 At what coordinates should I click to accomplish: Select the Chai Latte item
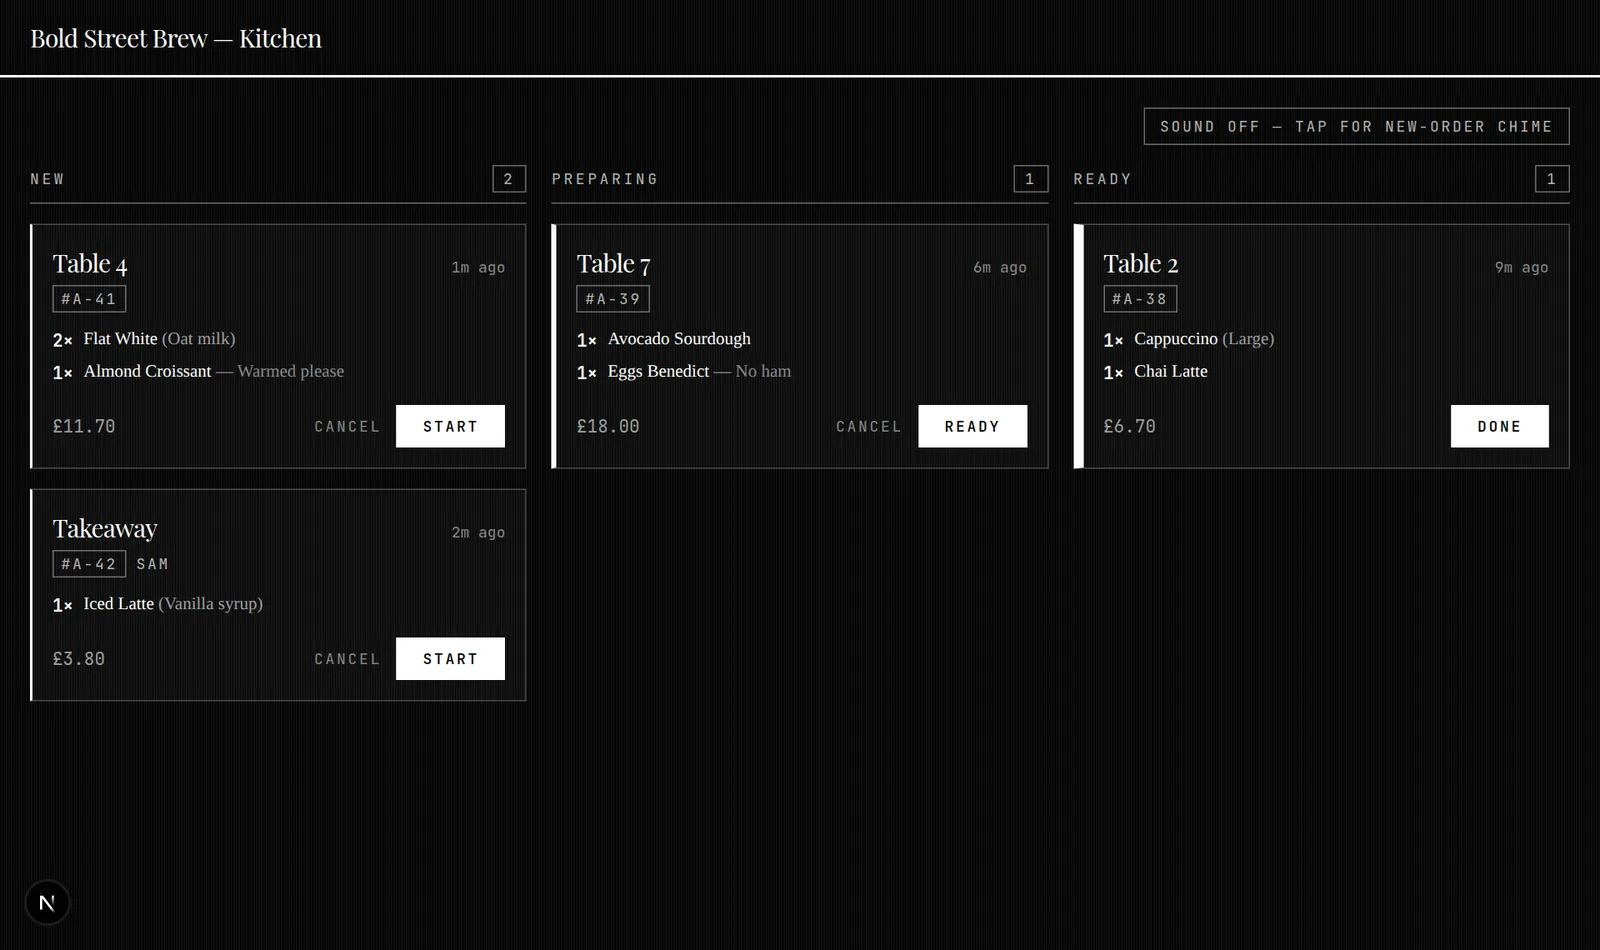[x=1156, y=371]
